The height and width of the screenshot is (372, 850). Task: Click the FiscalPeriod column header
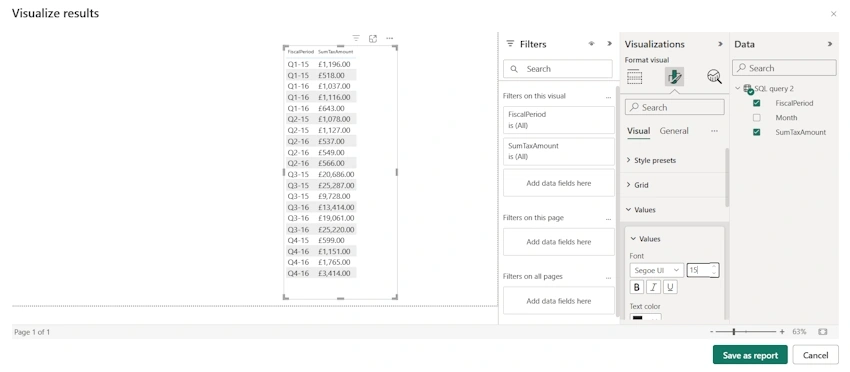[300, 52]
